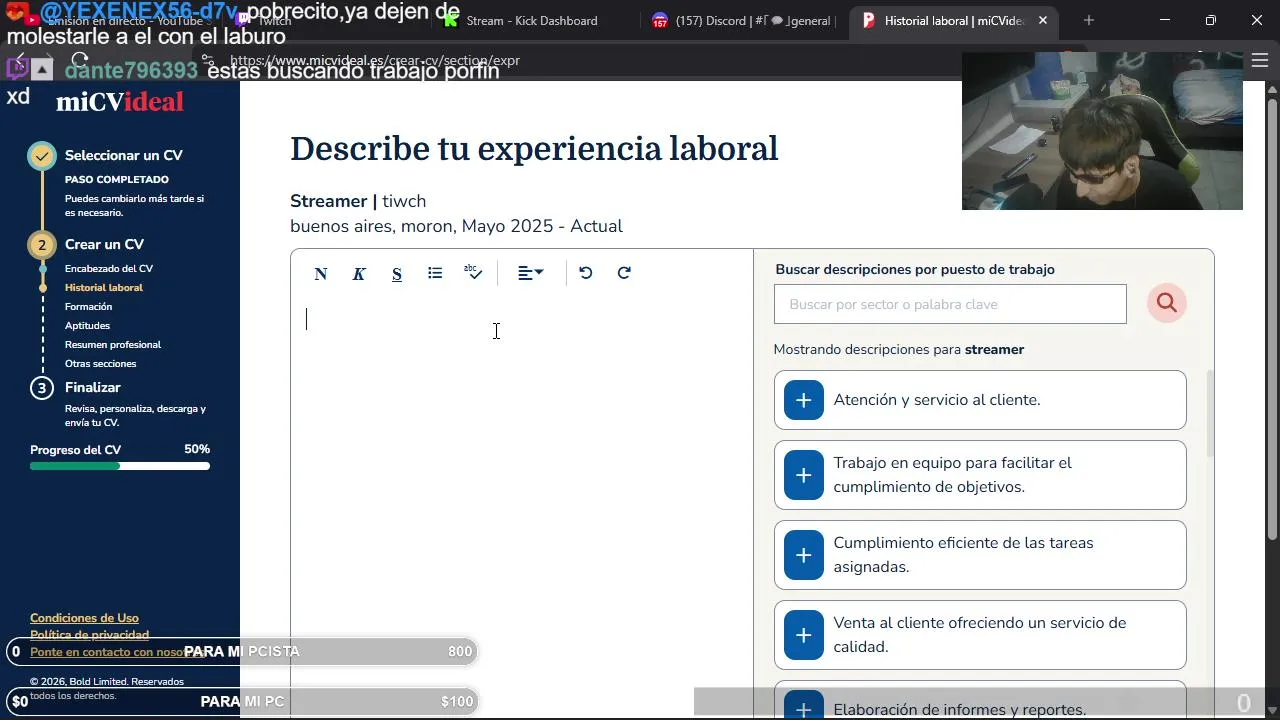Open the browser hamburger menu

(1260, 60)
